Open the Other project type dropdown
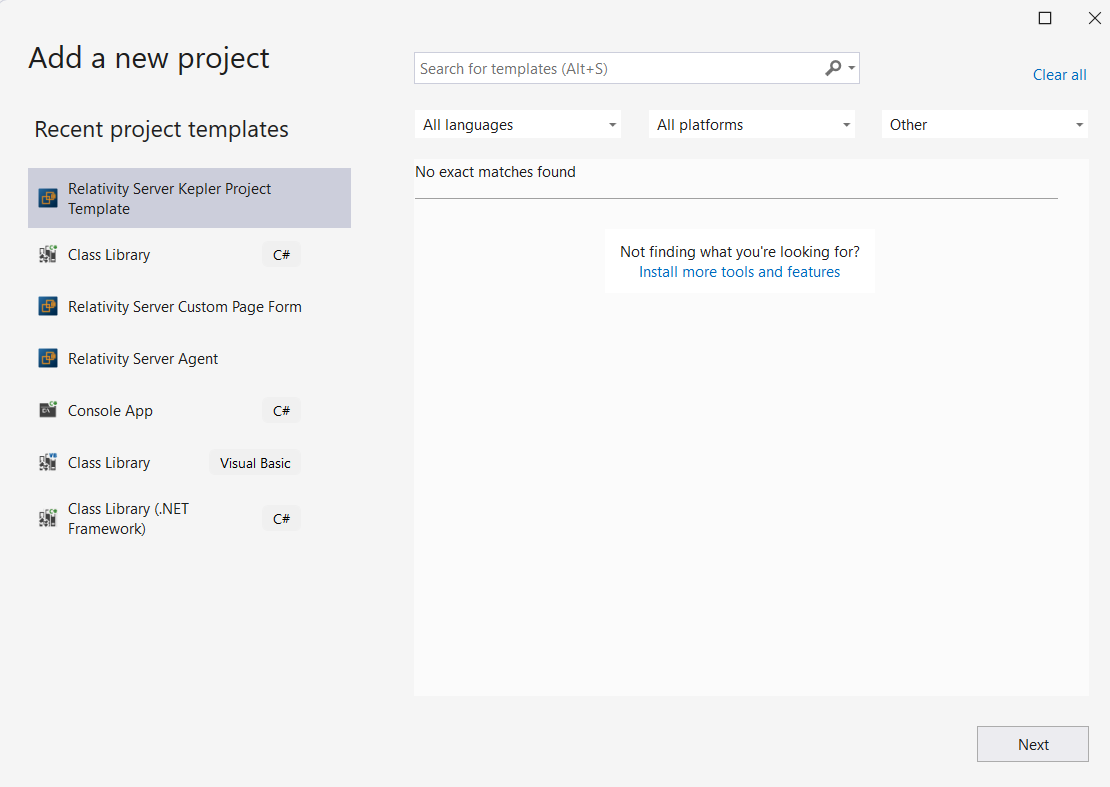 pyautogui.click(x=985, y=125)
